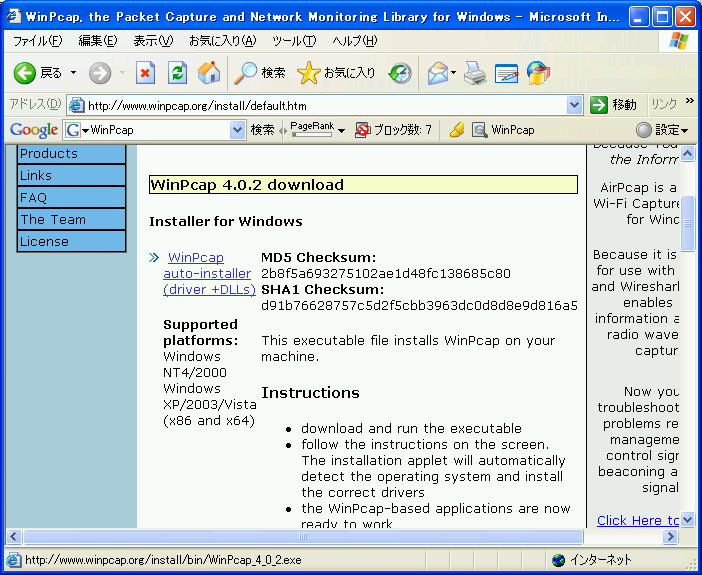The image size is (702, 575).
Task: Go to Home page icon
Action: point(209,73)
